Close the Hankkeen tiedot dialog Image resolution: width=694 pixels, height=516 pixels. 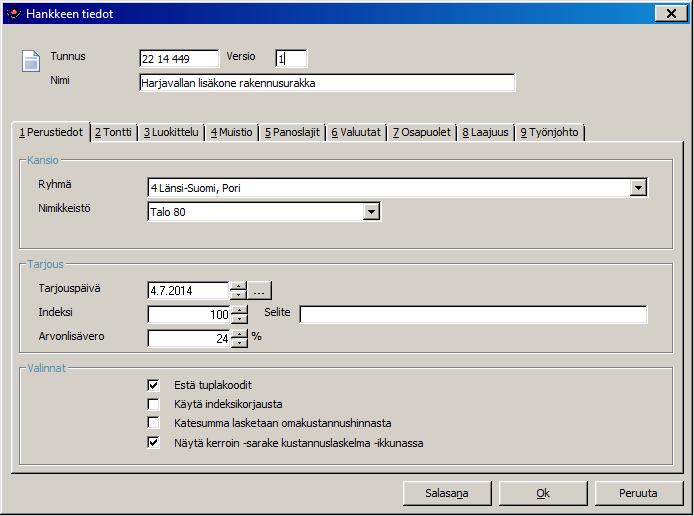(x=671, y=14)
